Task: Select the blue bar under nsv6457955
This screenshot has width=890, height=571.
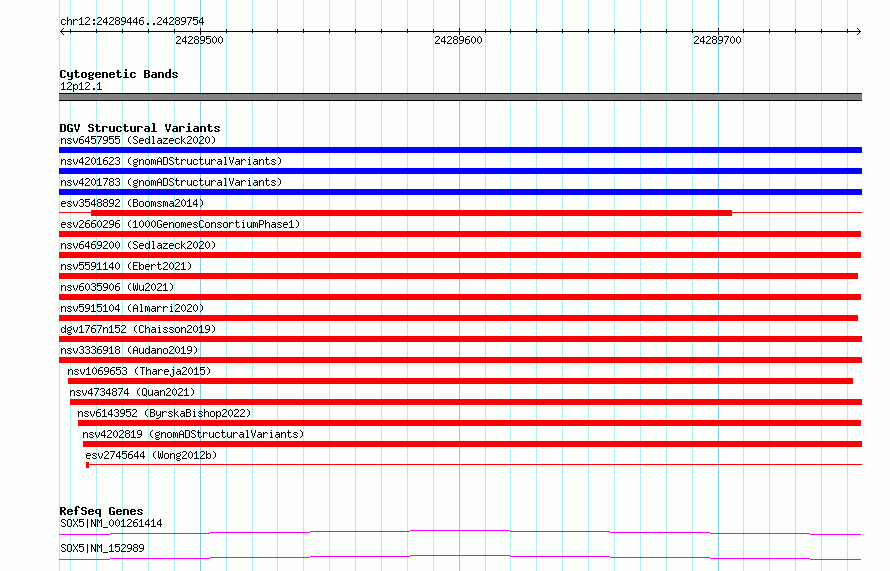Action: pos(460,150)
